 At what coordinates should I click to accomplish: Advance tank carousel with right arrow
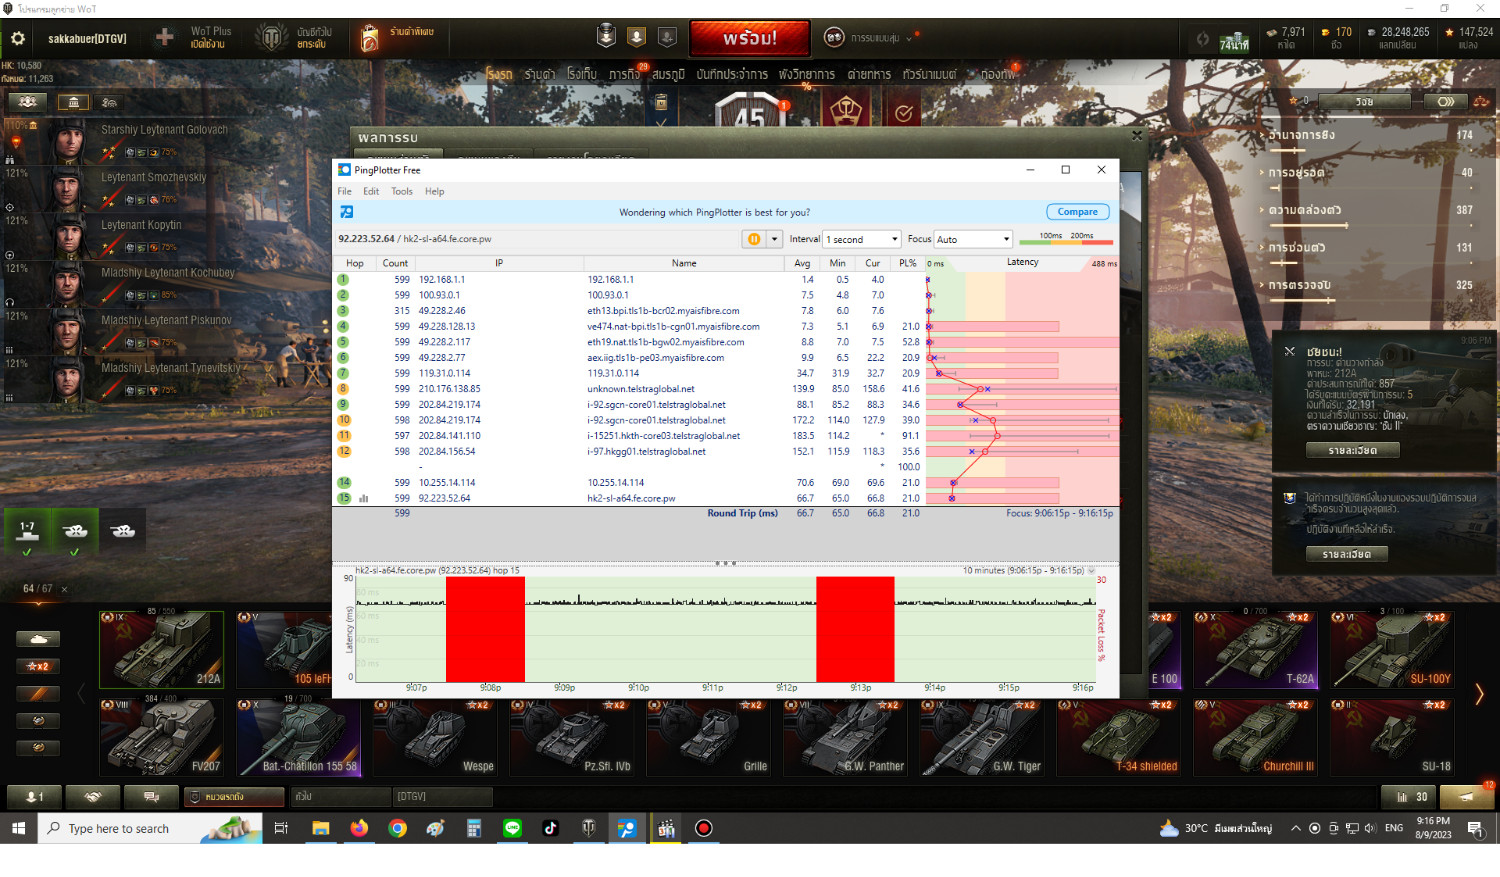[1479, 694]
